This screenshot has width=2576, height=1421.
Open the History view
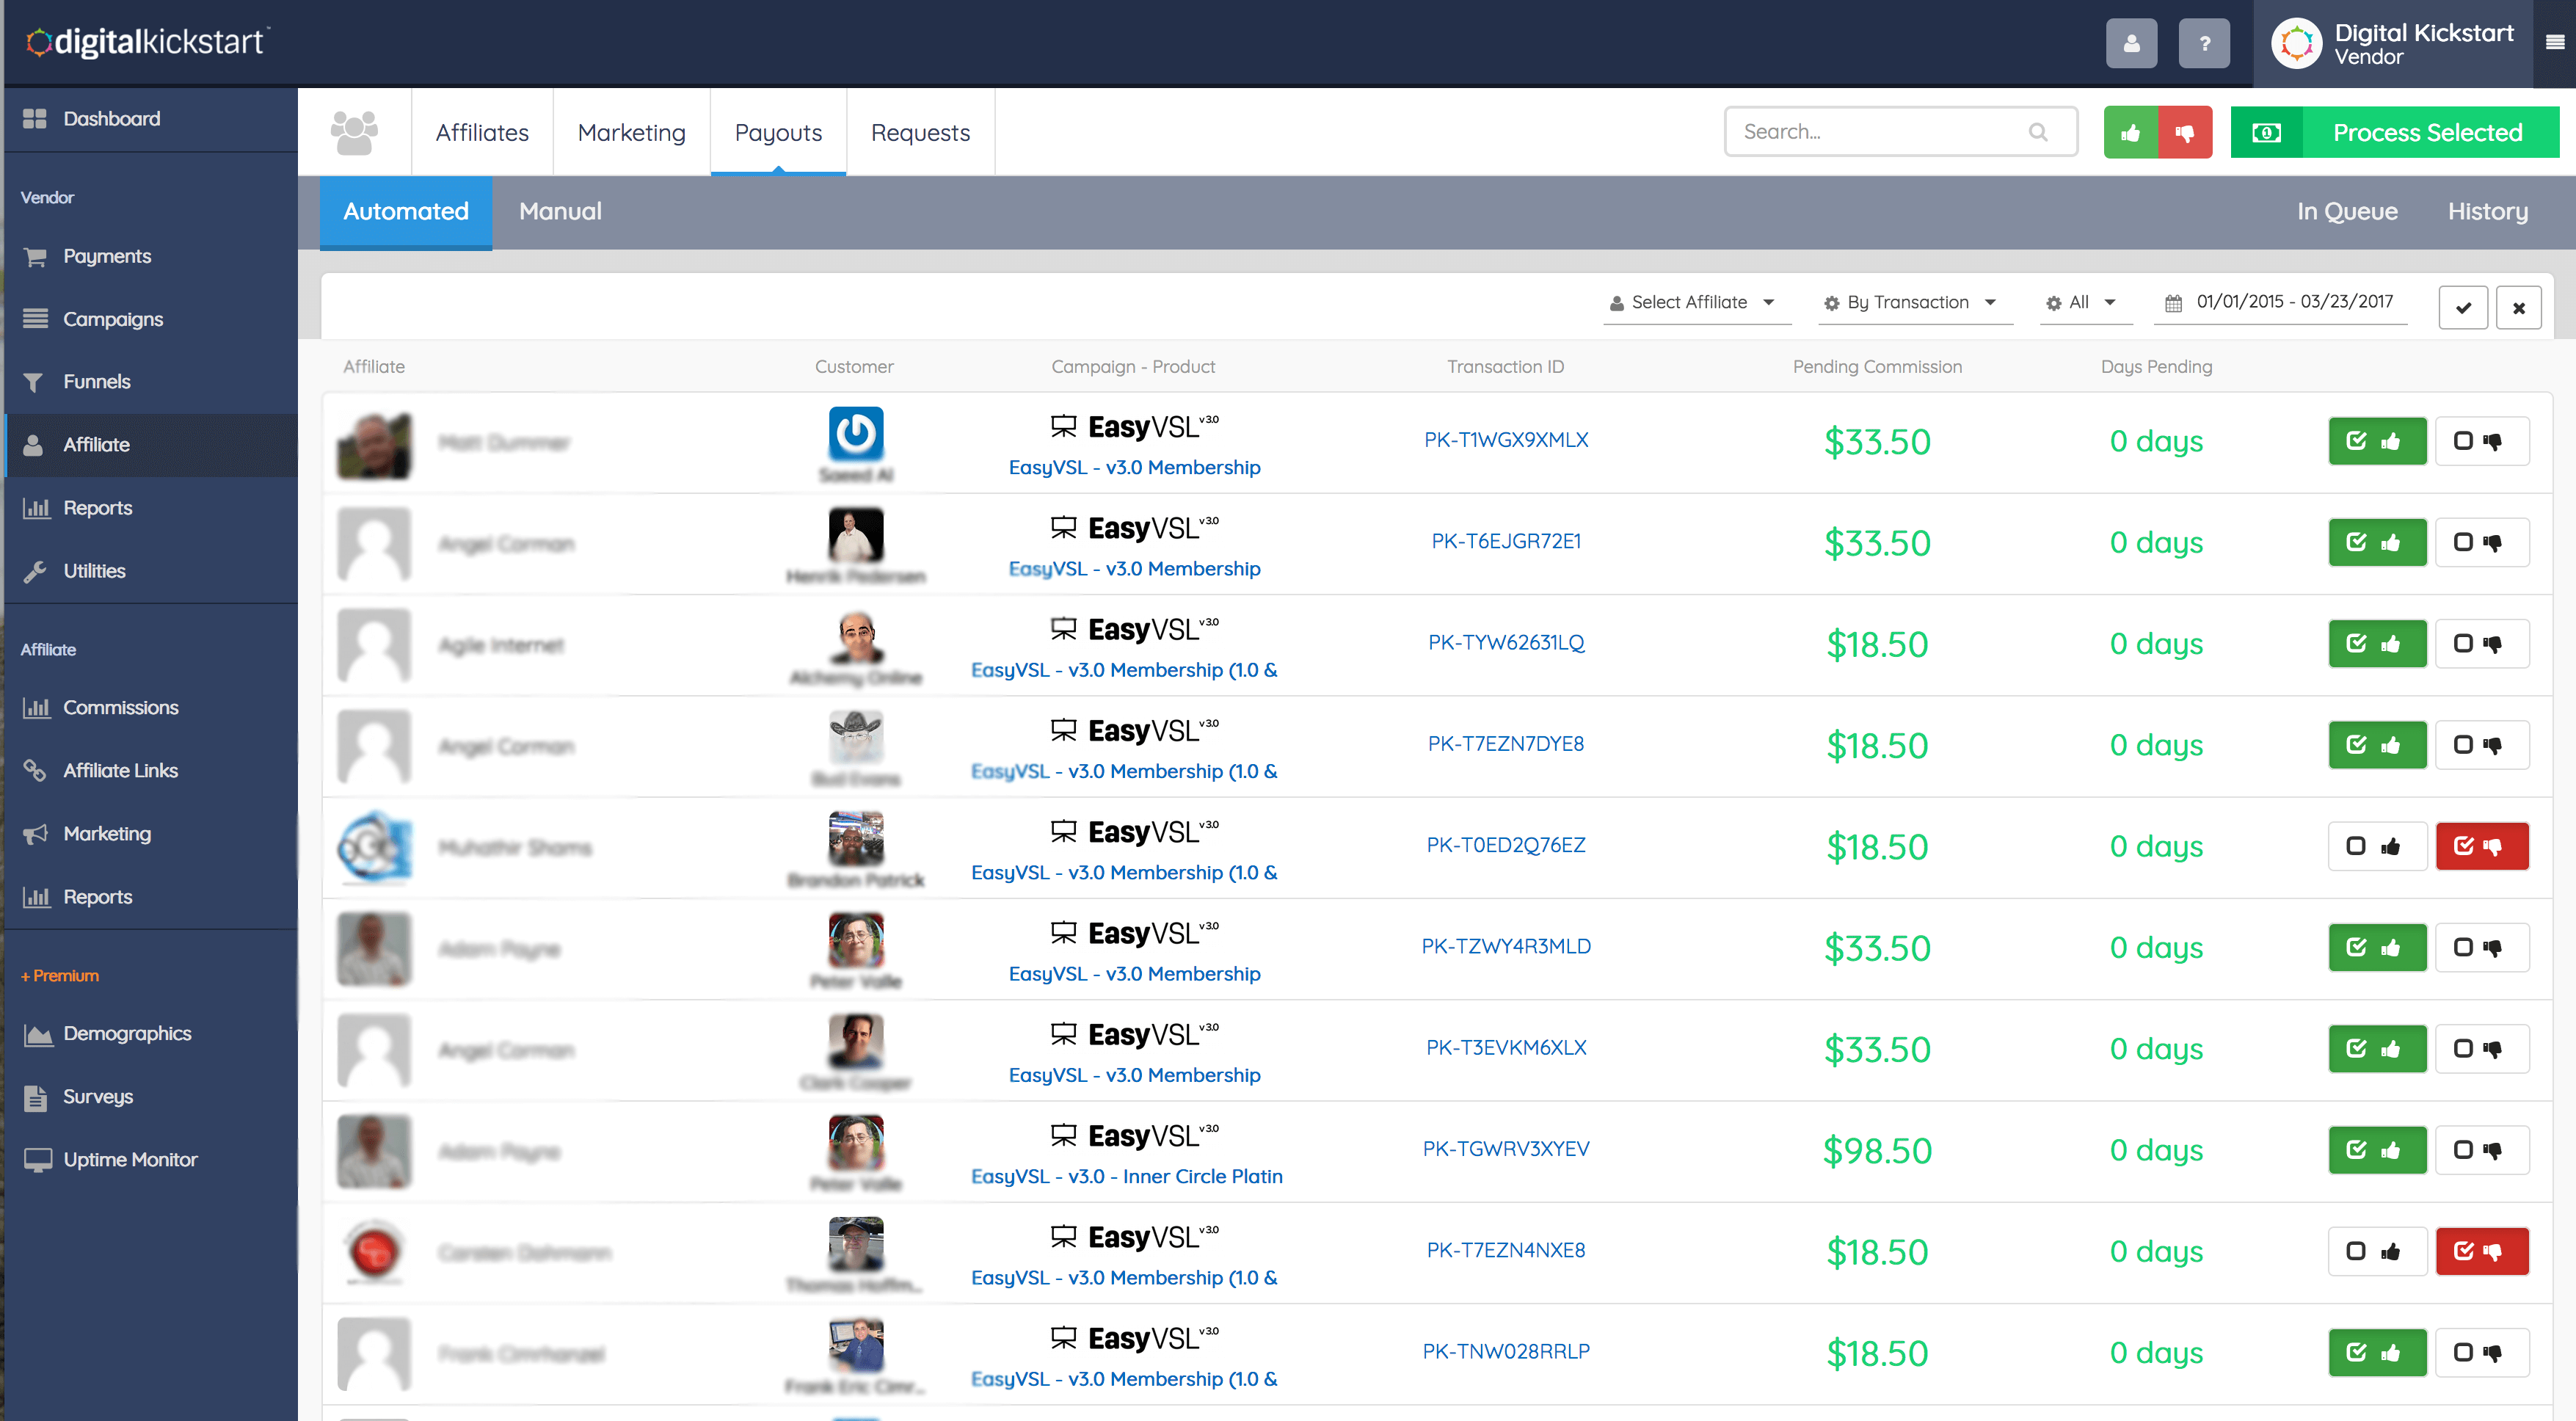pyautogui.click(x=2488, y=212)
